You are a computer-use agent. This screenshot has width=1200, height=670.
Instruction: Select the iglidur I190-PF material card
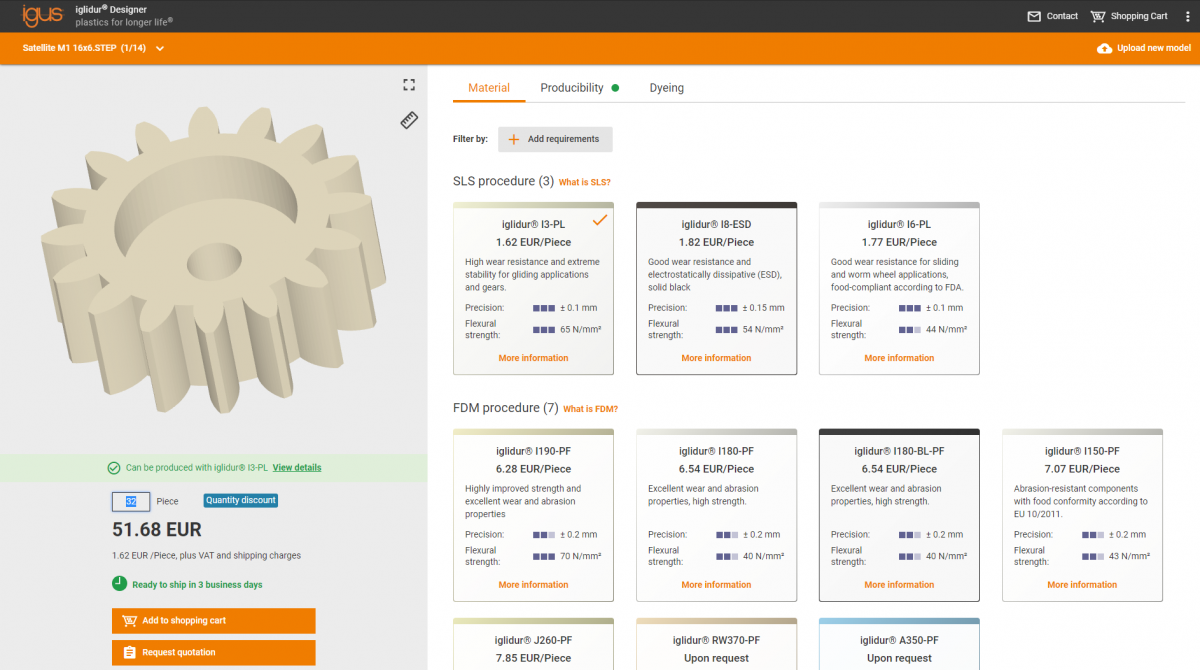point(533,516)
